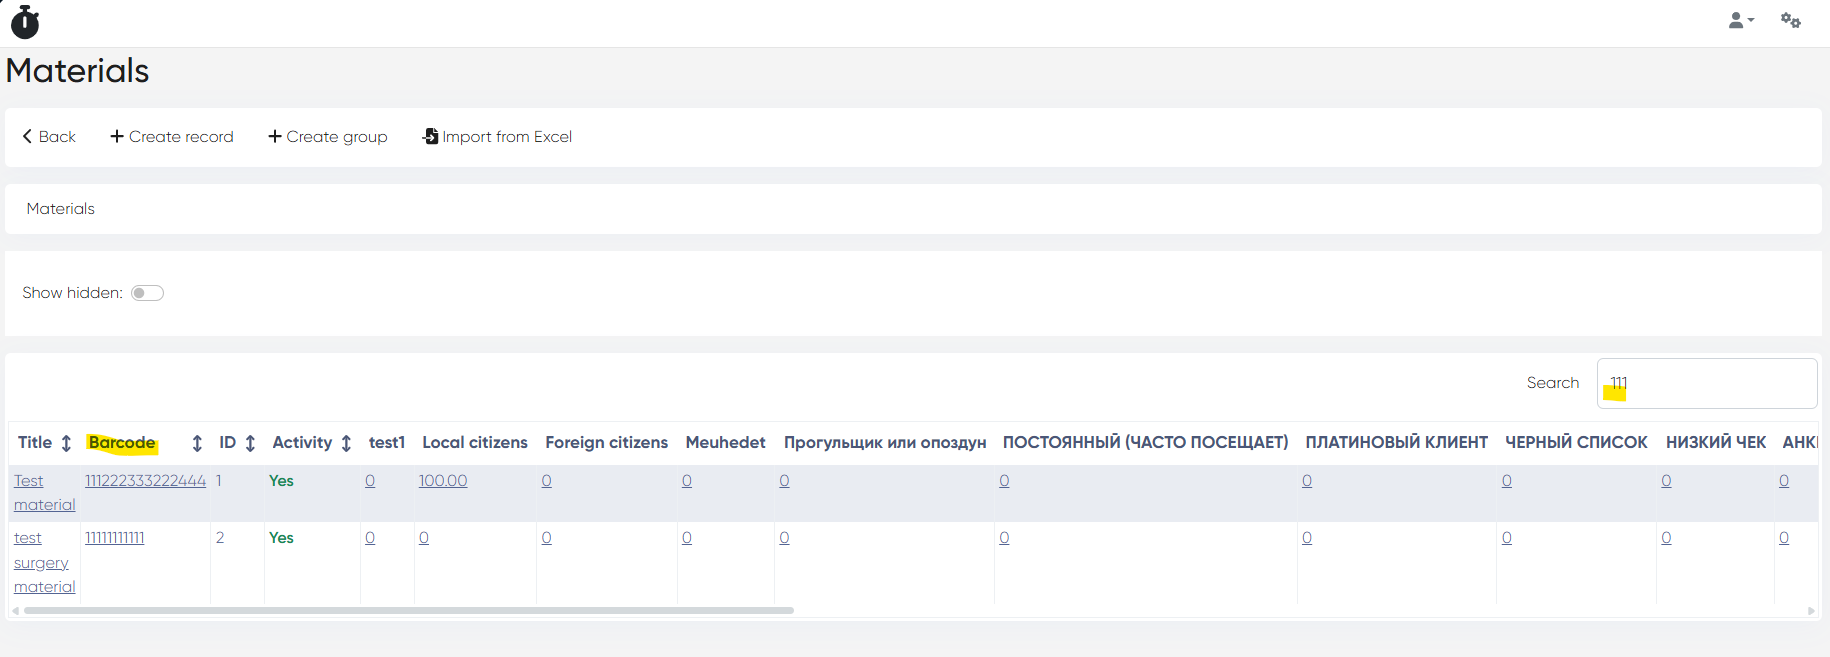
Task: Click Import from Excel
Action: (x=498, y=137)
